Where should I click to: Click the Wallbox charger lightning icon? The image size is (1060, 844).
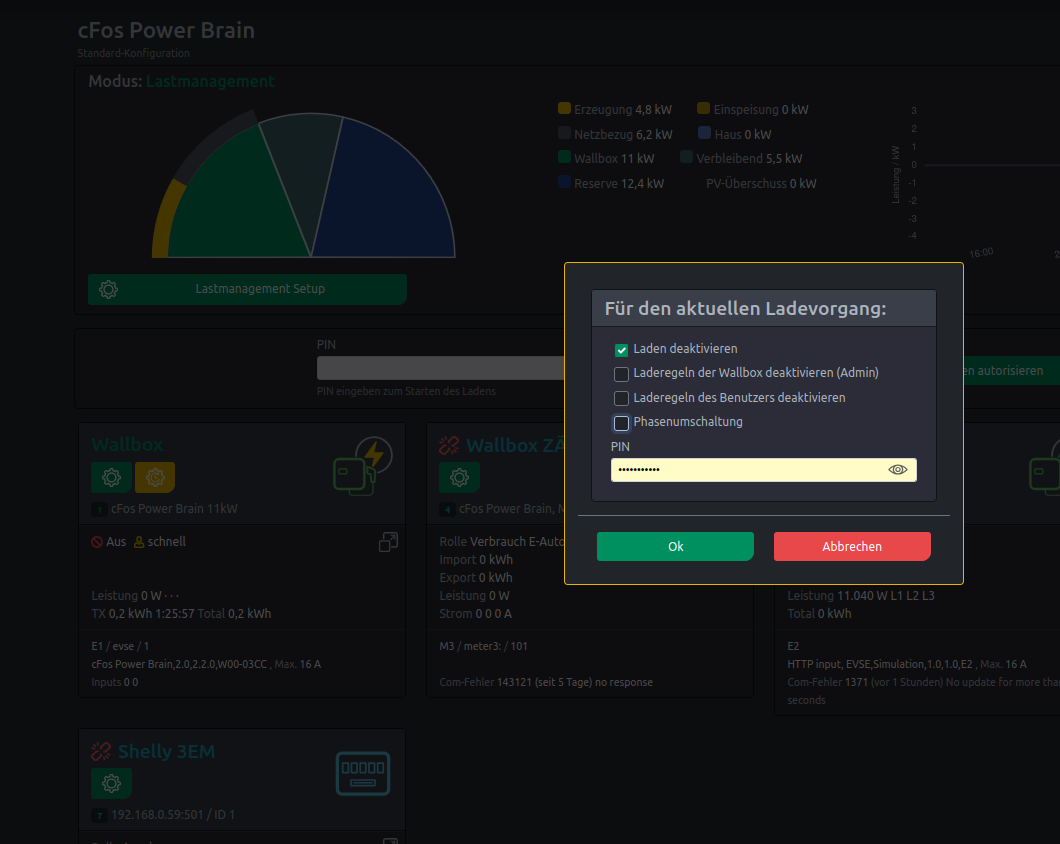363,466
